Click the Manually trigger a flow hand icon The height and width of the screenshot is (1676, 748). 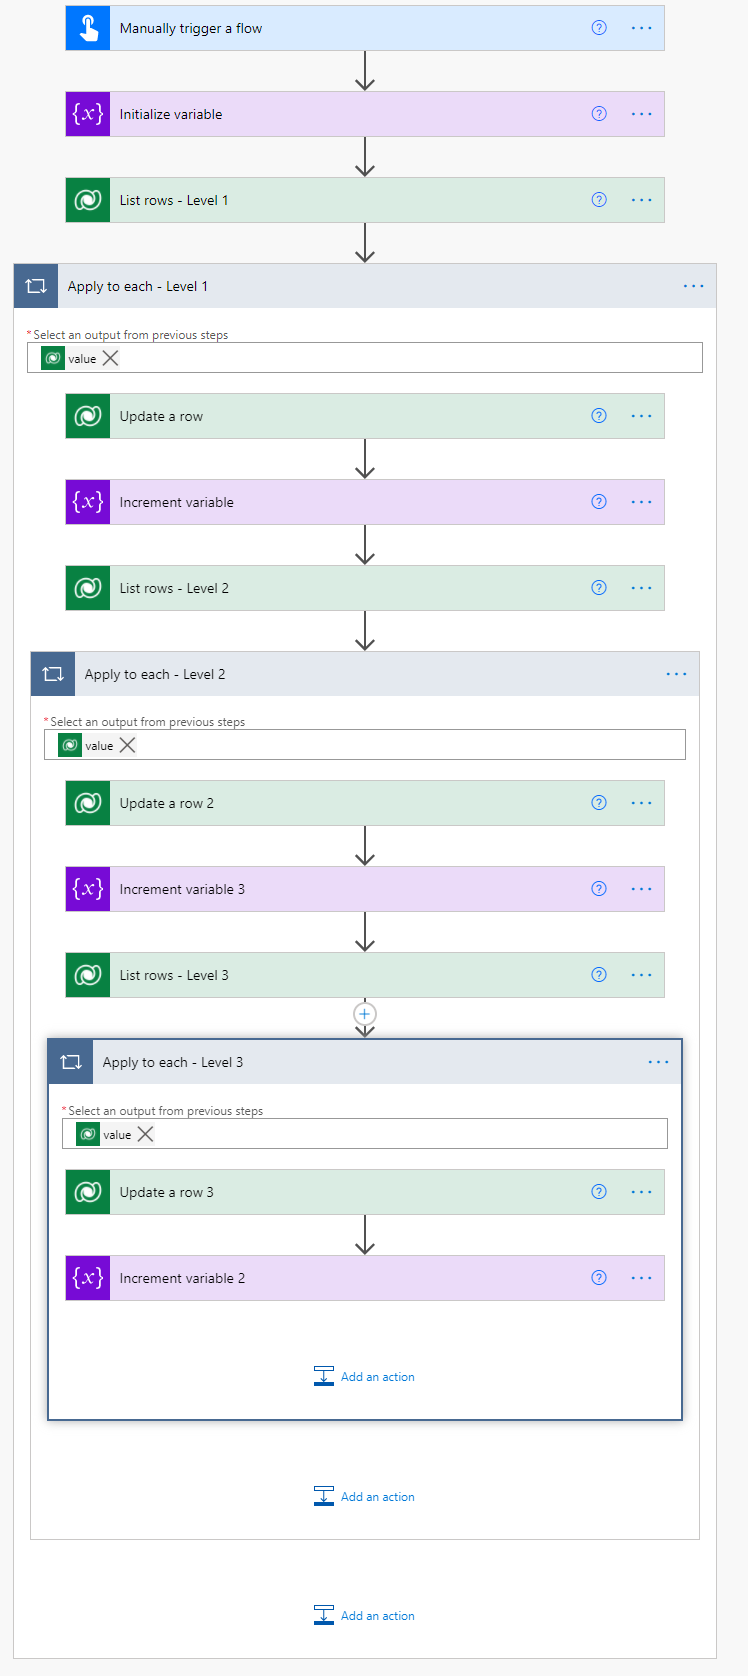[88, 28]
